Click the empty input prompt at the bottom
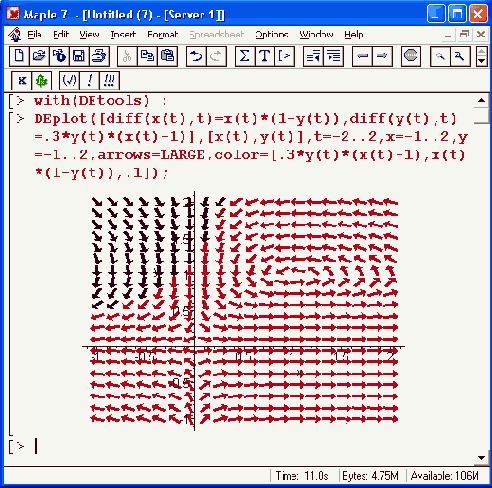Viewport: 492px width, 488px height. pyautogui.click(x=36, y=446)
